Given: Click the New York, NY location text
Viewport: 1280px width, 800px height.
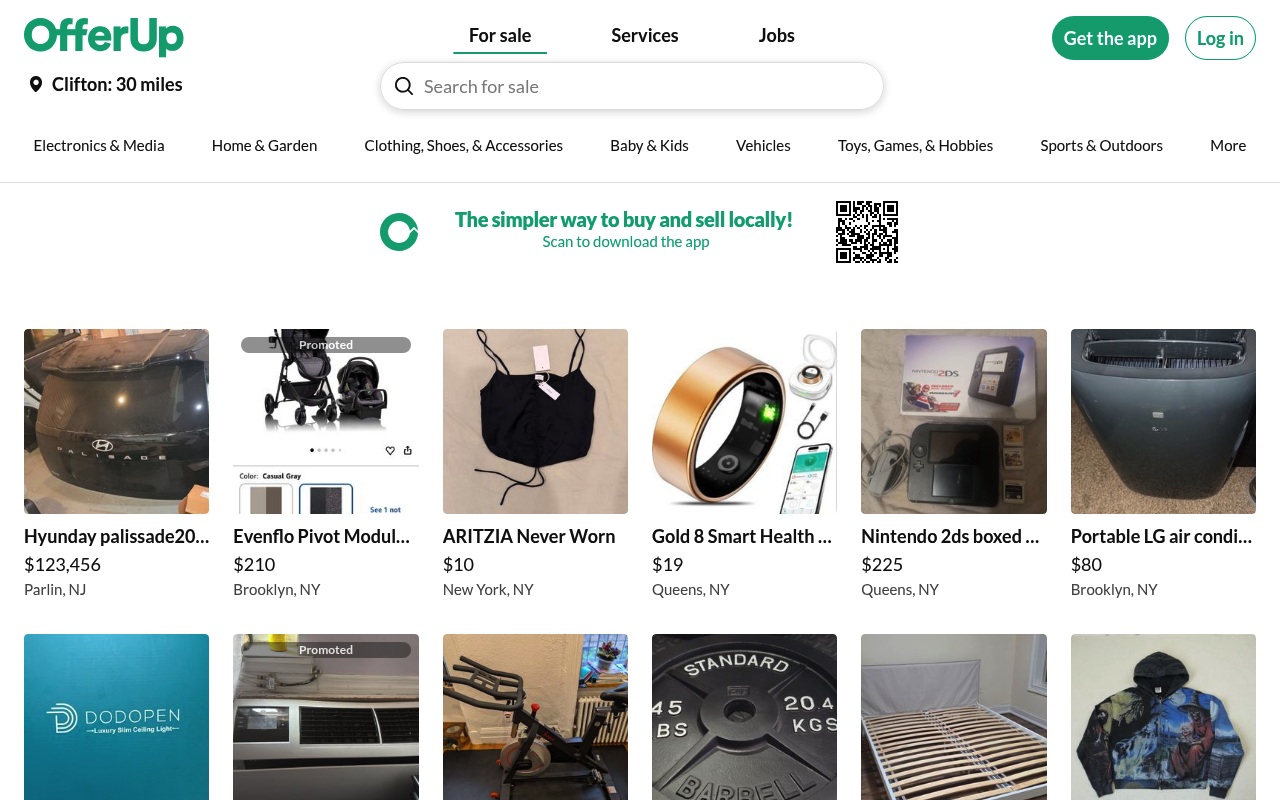Looking at the screenshot, I should (488, 590).
